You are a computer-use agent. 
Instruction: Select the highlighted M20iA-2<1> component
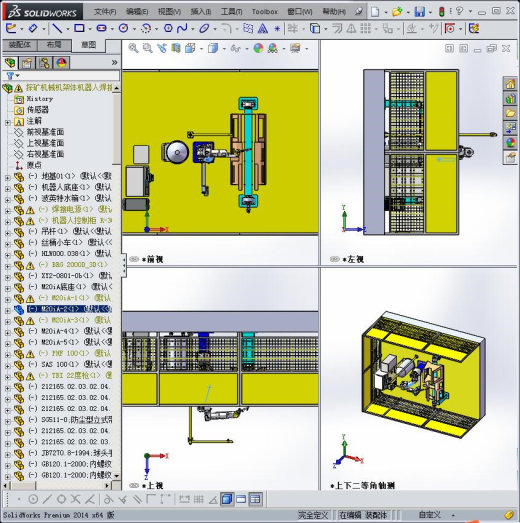pyautogui.click(x=69, y=309)
